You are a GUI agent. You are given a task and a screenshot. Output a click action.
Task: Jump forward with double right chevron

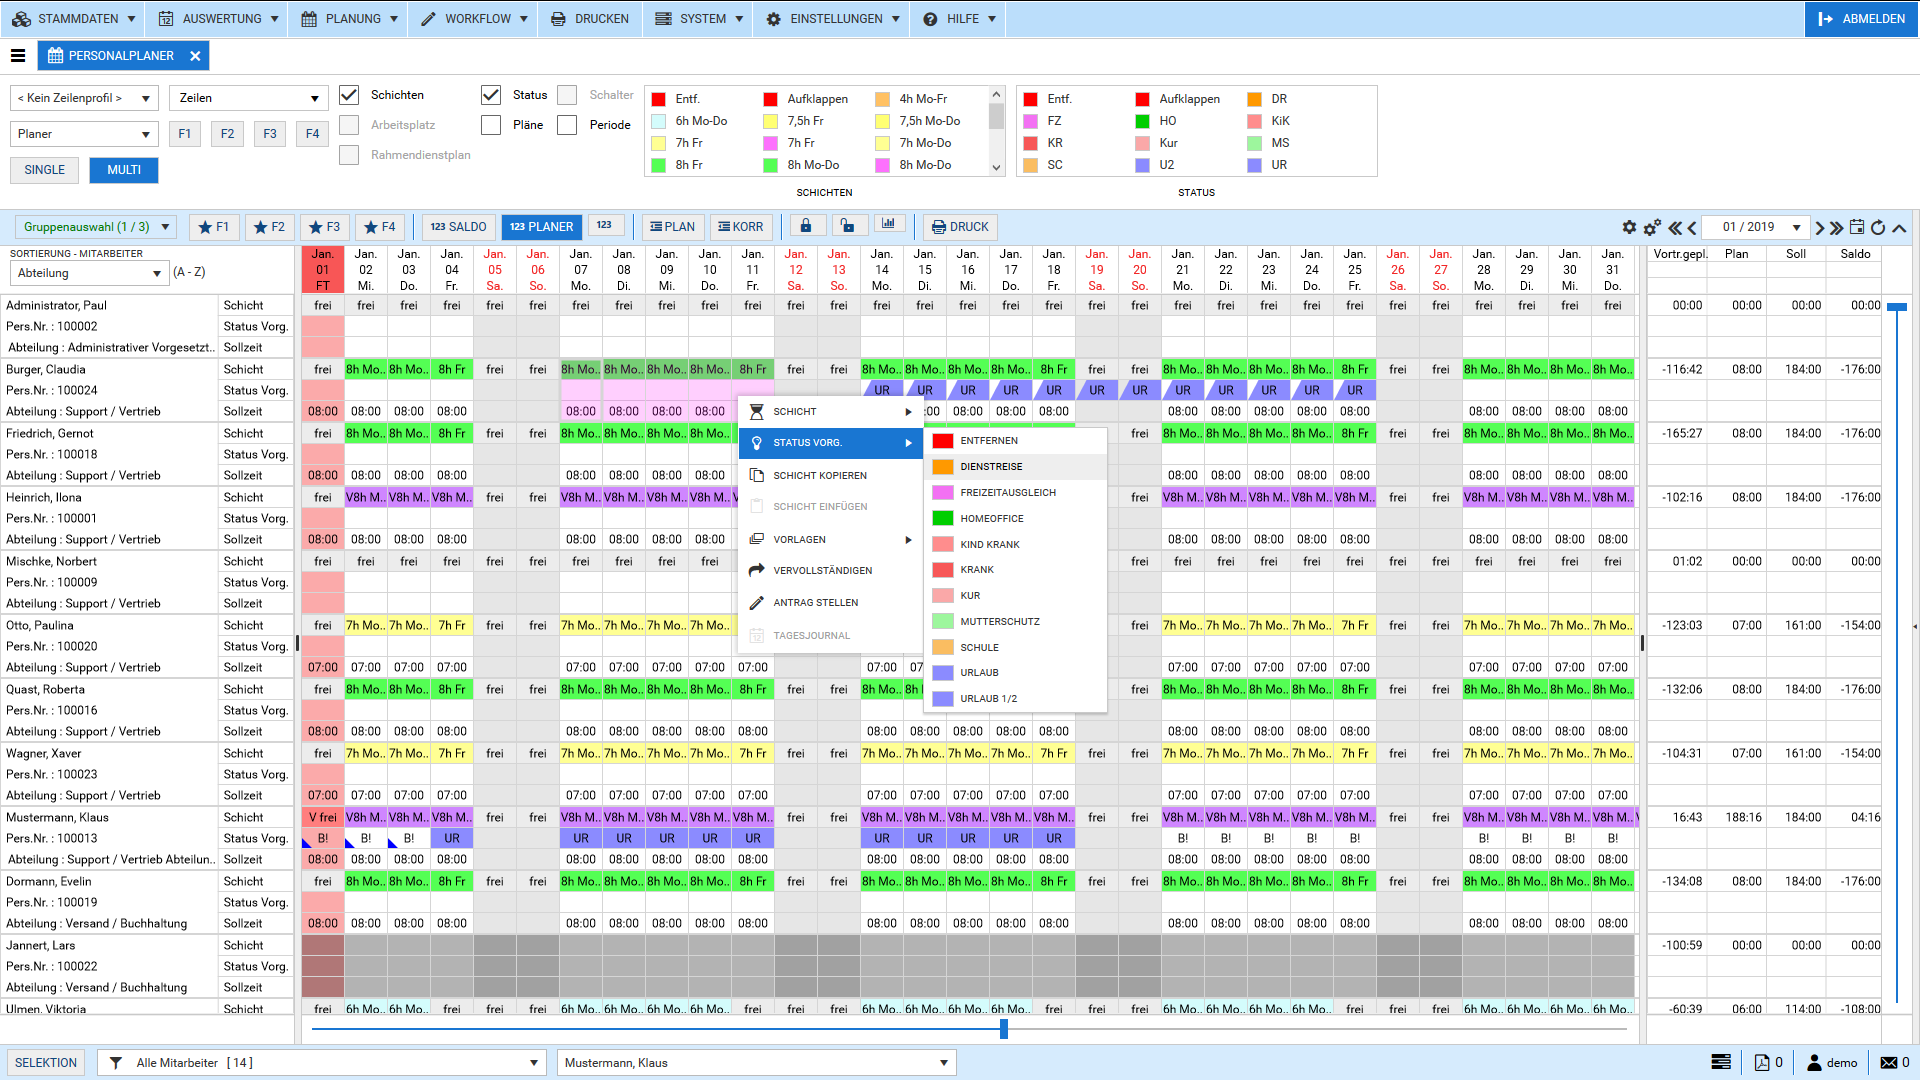pos(1836,227)
